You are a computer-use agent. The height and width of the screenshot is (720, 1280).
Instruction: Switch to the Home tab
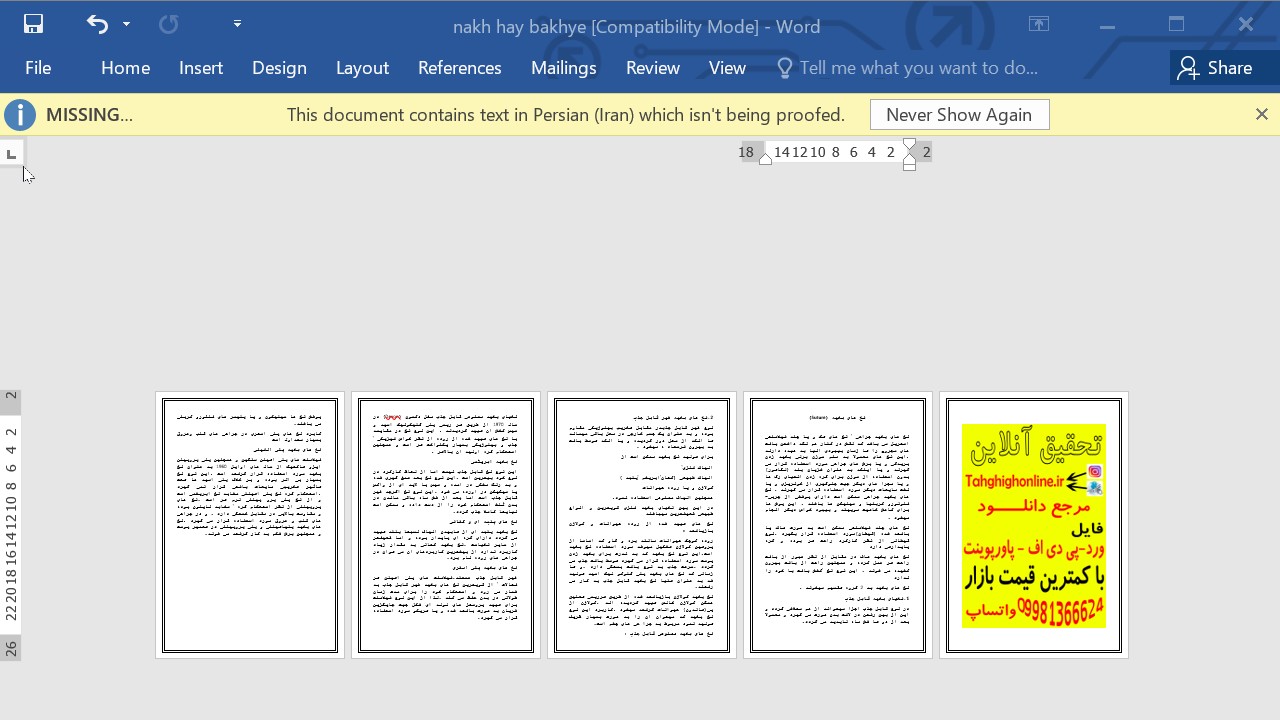point(125,68)
